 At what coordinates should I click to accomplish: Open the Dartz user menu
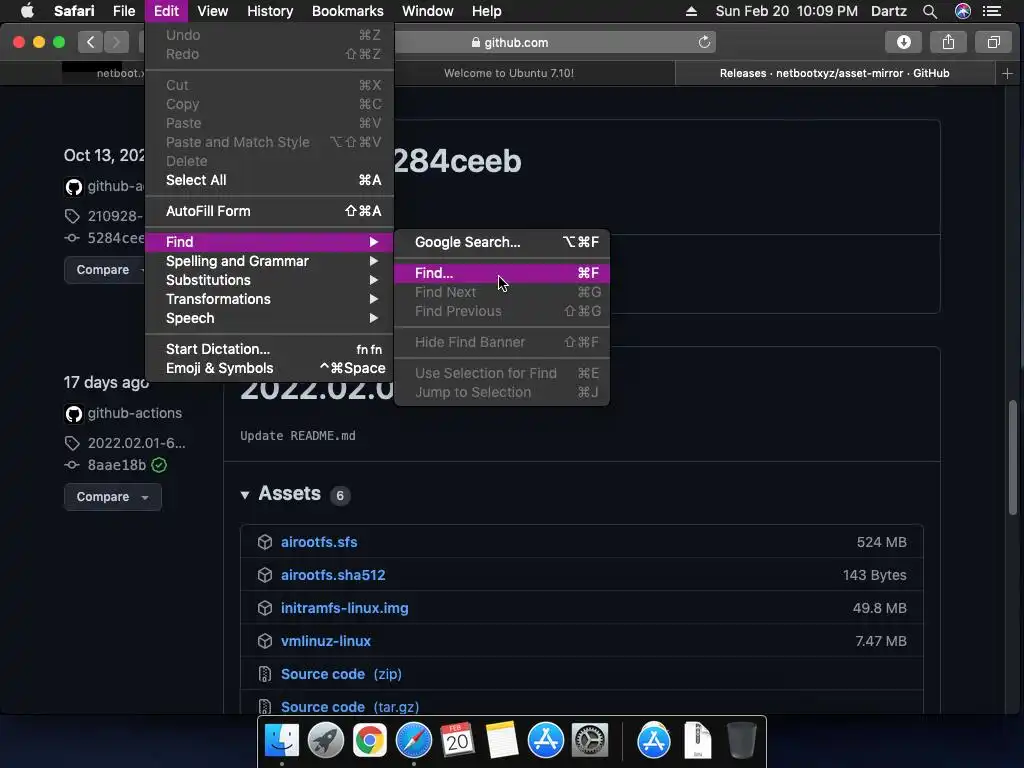tap(889, 11)
